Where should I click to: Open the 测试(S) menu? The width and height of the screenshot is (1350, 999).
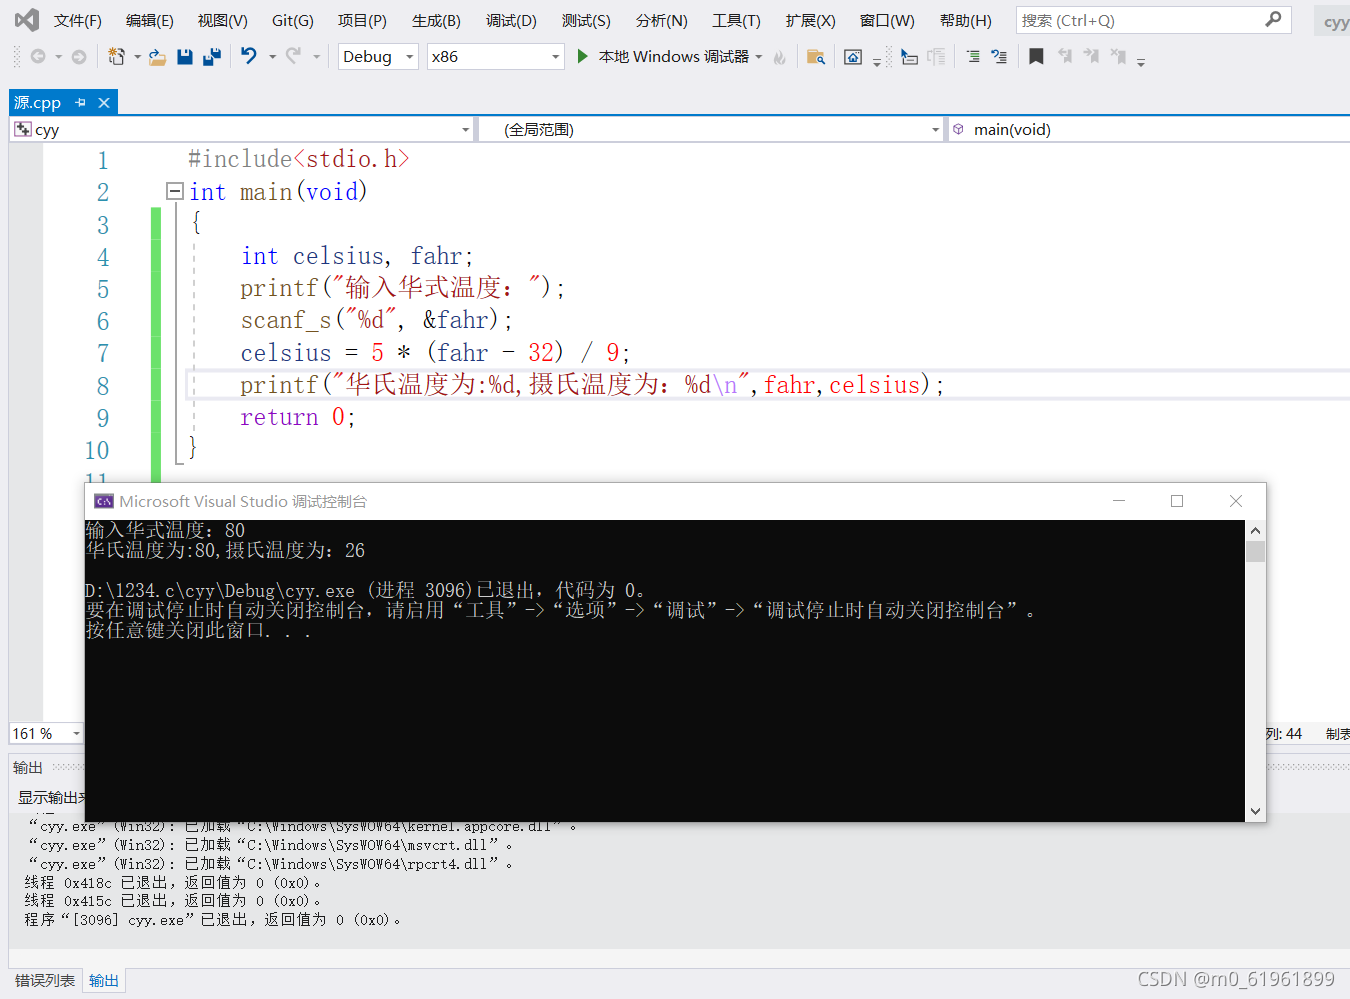coord(586,20)
